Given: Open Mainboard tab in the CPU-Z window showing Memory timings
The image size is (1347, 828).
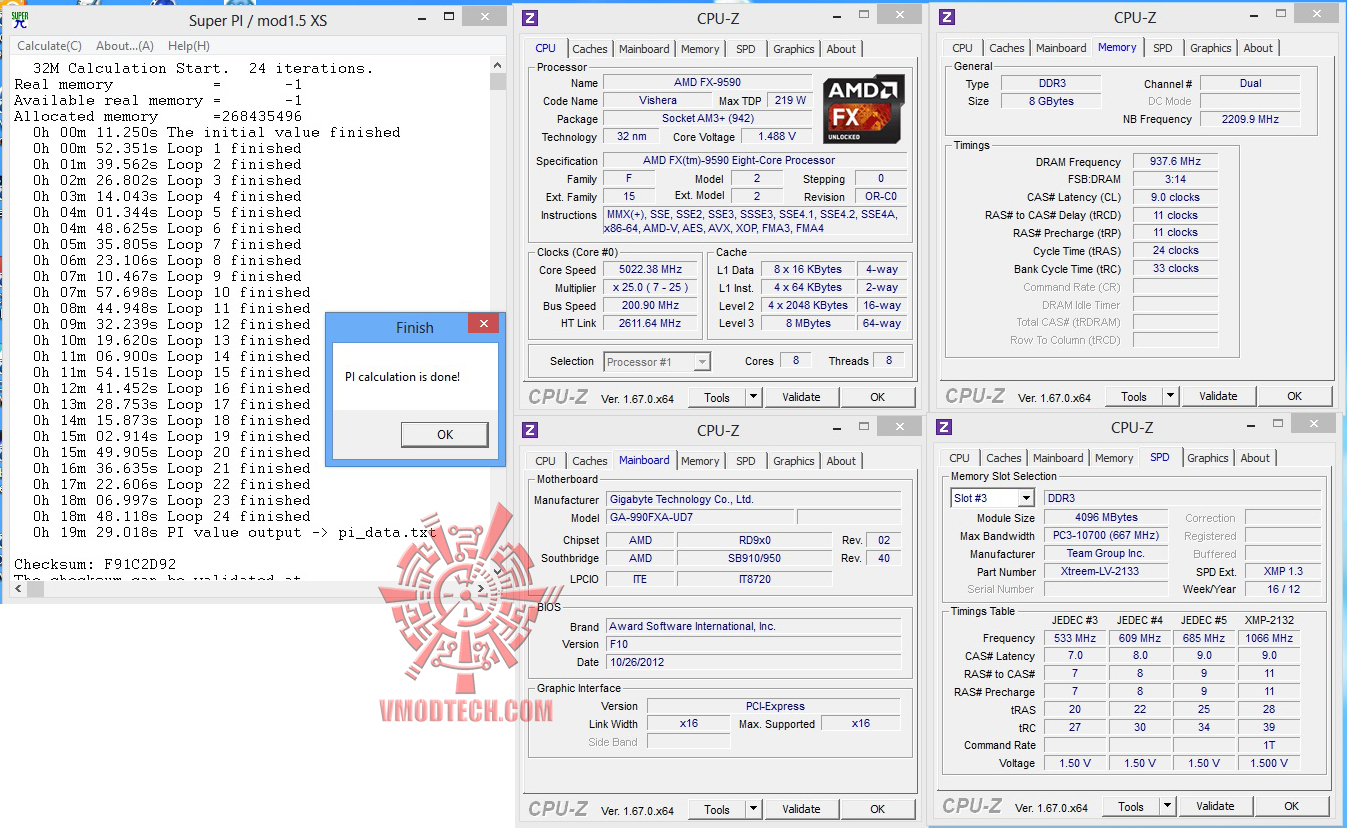Looking at the screenshot, I should 1061,48.
